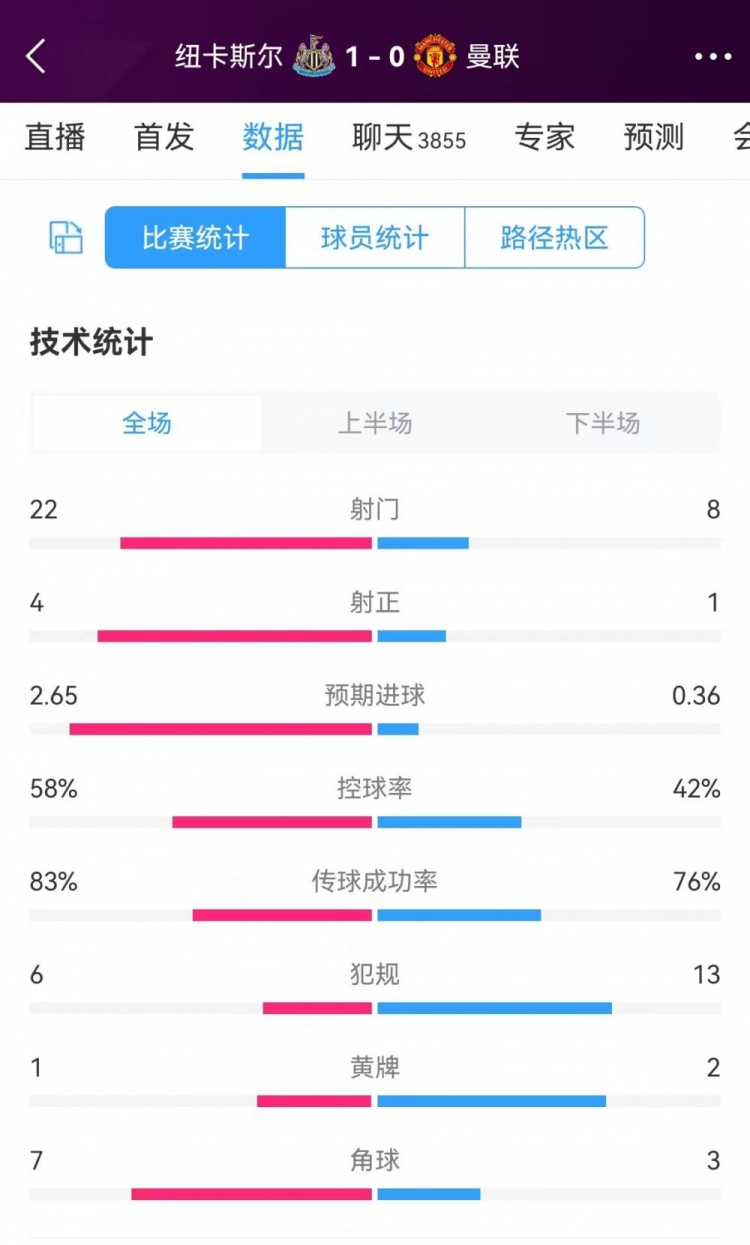Open the 聊天 chat tab
Image resolution: width=750 pixels, height=1245 pixels.
point(409,137)
